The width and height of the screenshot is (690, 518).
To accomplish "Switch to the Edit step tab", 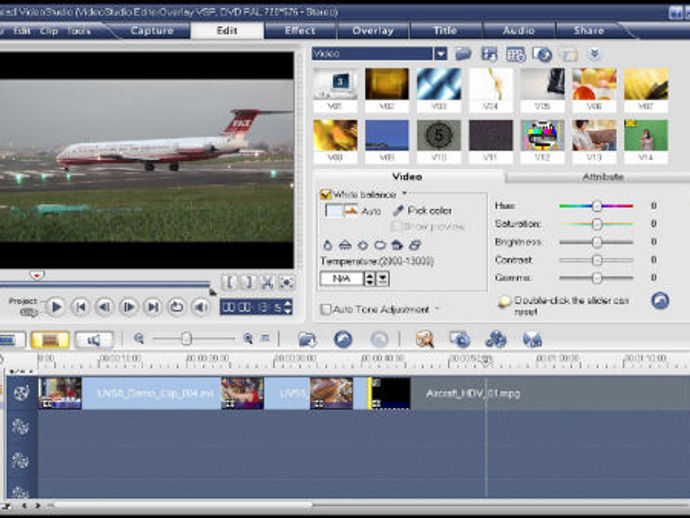I will pyautogui.click(x=227, y=31).
